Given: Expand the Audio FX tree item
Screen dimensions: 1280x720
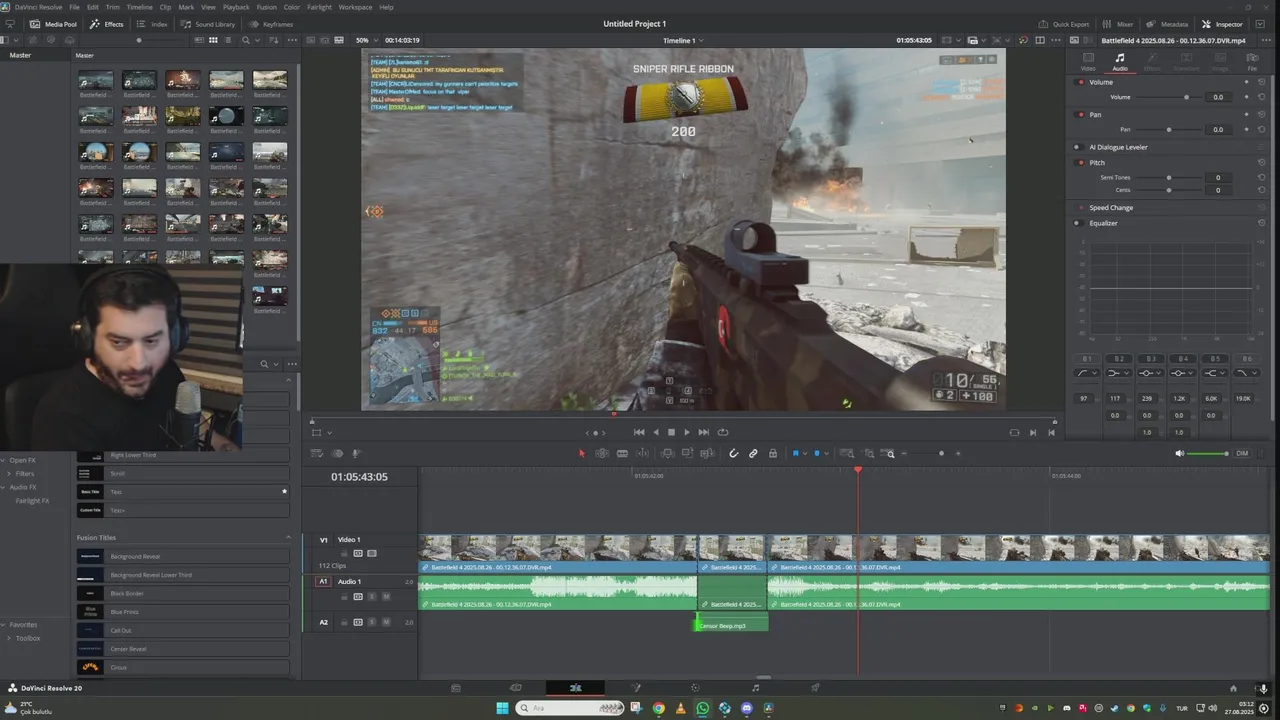Looking at the screenshot, I should (4, 487).
